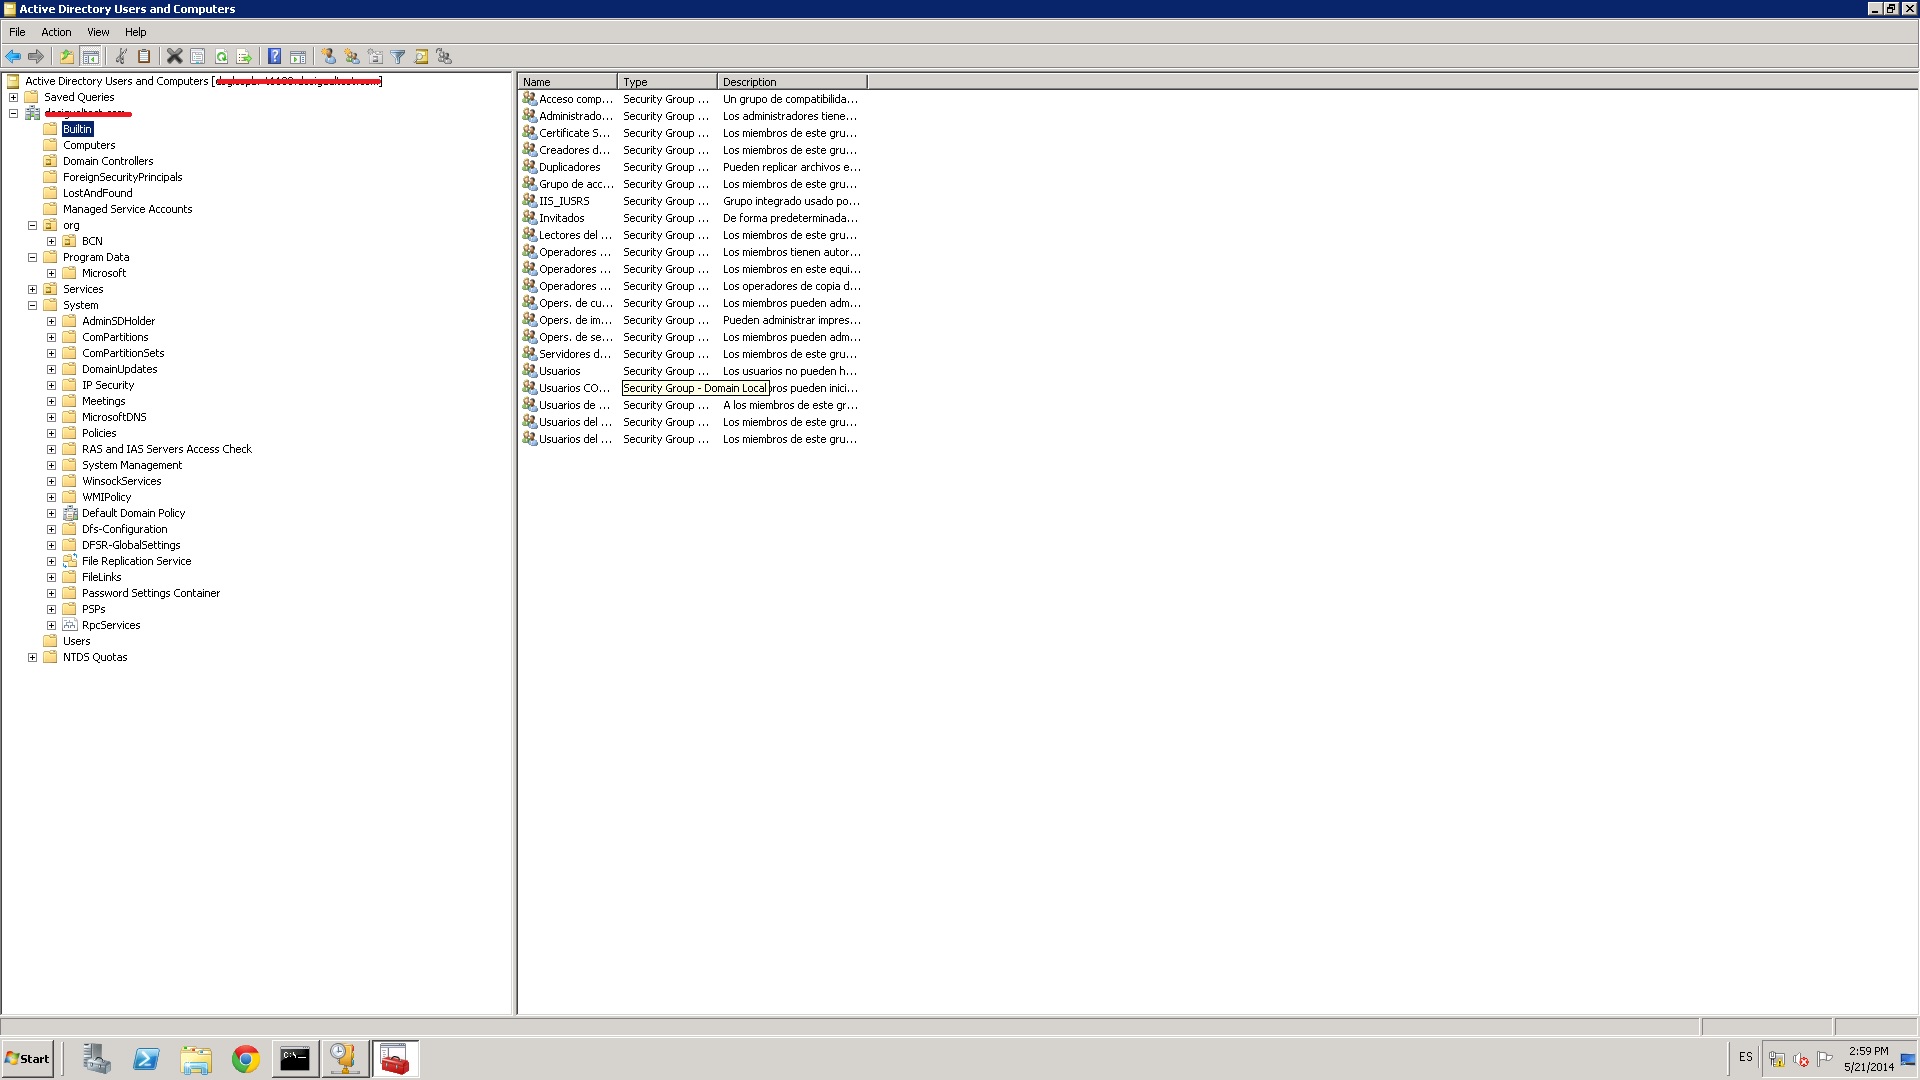Screen dimensions: 1920x1080
Task: Expand the NTDS Quotas node
Action: (32, 657)
